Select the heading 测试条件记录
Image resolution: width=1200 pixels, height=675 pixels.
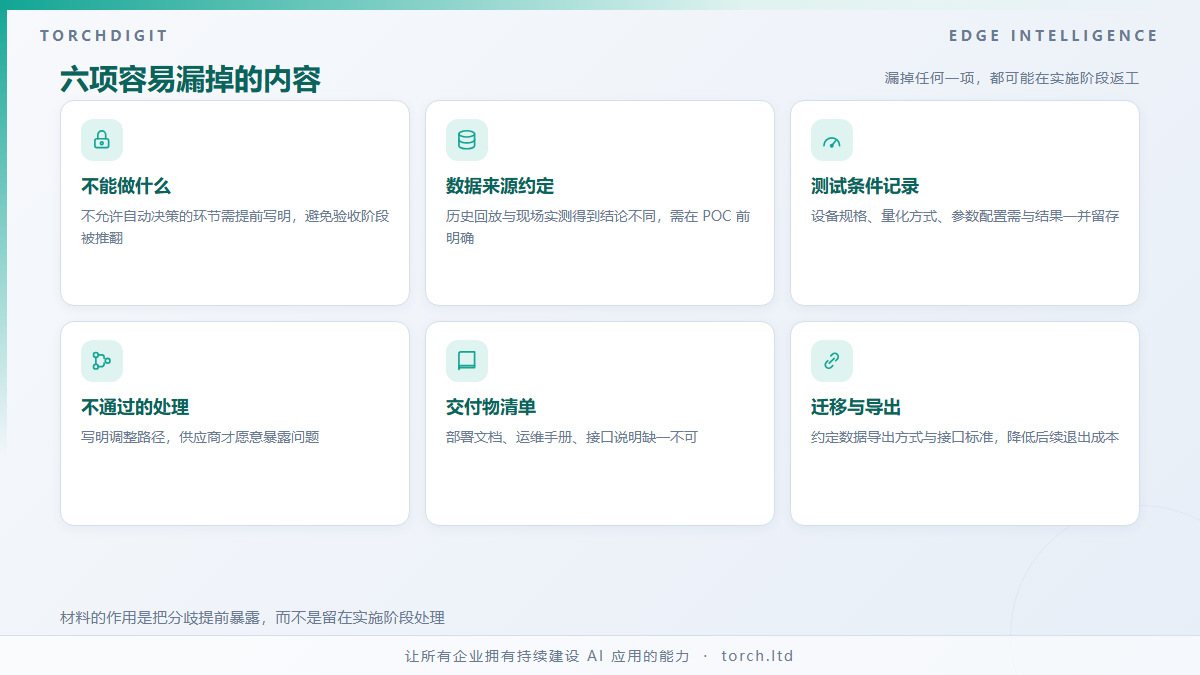(x=865, y=187)
